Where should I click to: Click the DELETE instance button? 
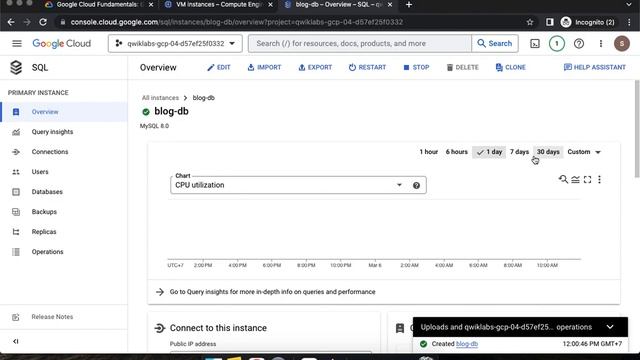pyautogui.click(x=462, y=67)
